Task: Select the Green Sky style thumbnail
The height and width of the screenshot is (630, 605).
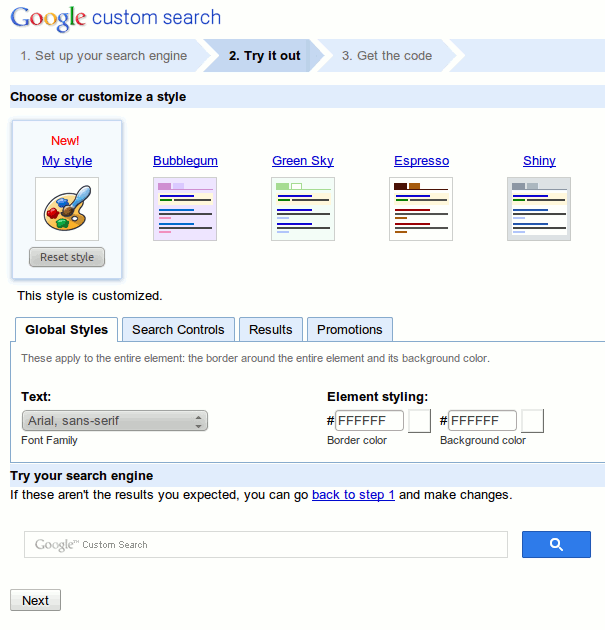Action: click(303, 209)
